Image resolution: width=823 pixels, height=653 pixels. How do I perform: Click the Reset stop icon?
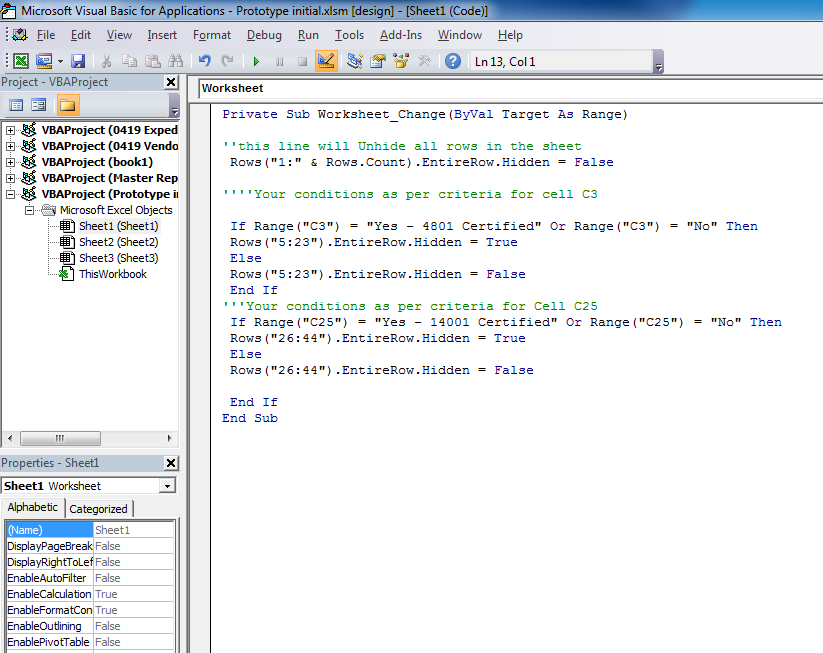coord(302,61)
